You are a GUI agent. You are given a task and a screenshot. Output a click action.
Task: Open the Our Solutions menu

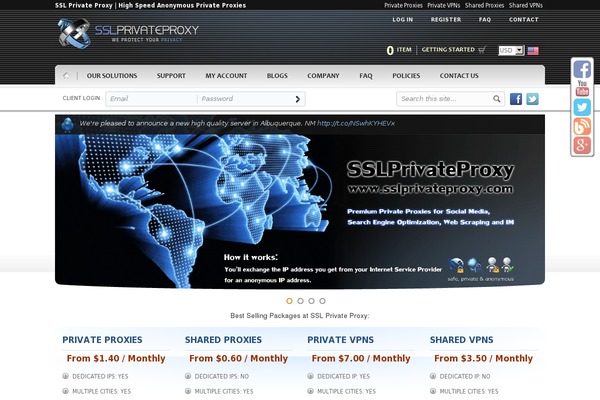(x=112, y=76)
